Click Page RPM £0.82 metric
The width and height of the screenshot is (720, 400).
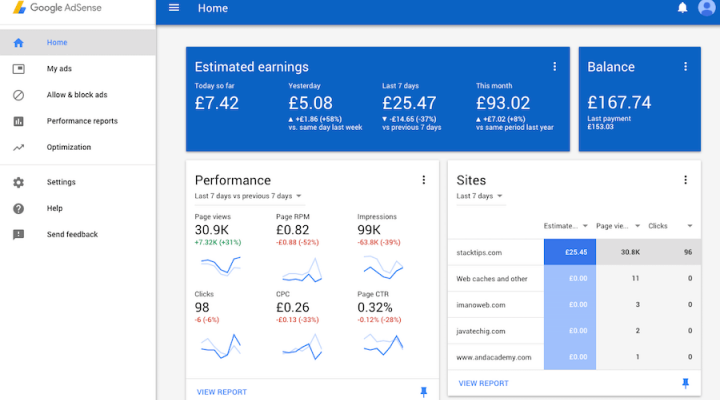coord(292,230)
